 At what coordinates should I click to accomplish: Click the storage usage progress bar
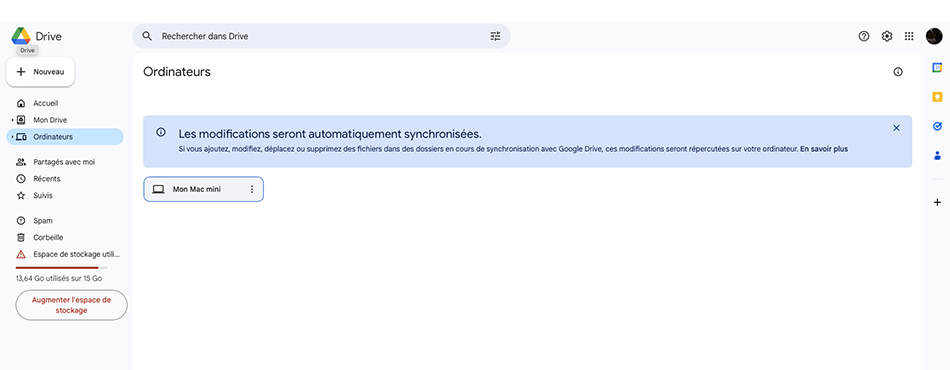click(x=62, y=268)
